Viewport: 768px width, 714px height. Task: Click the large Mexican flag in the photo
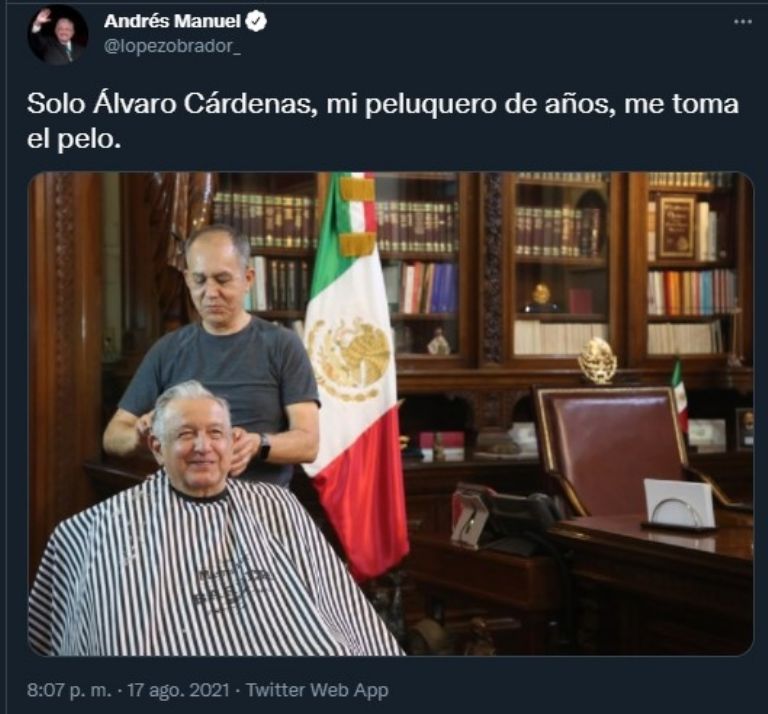coord(356,375)
